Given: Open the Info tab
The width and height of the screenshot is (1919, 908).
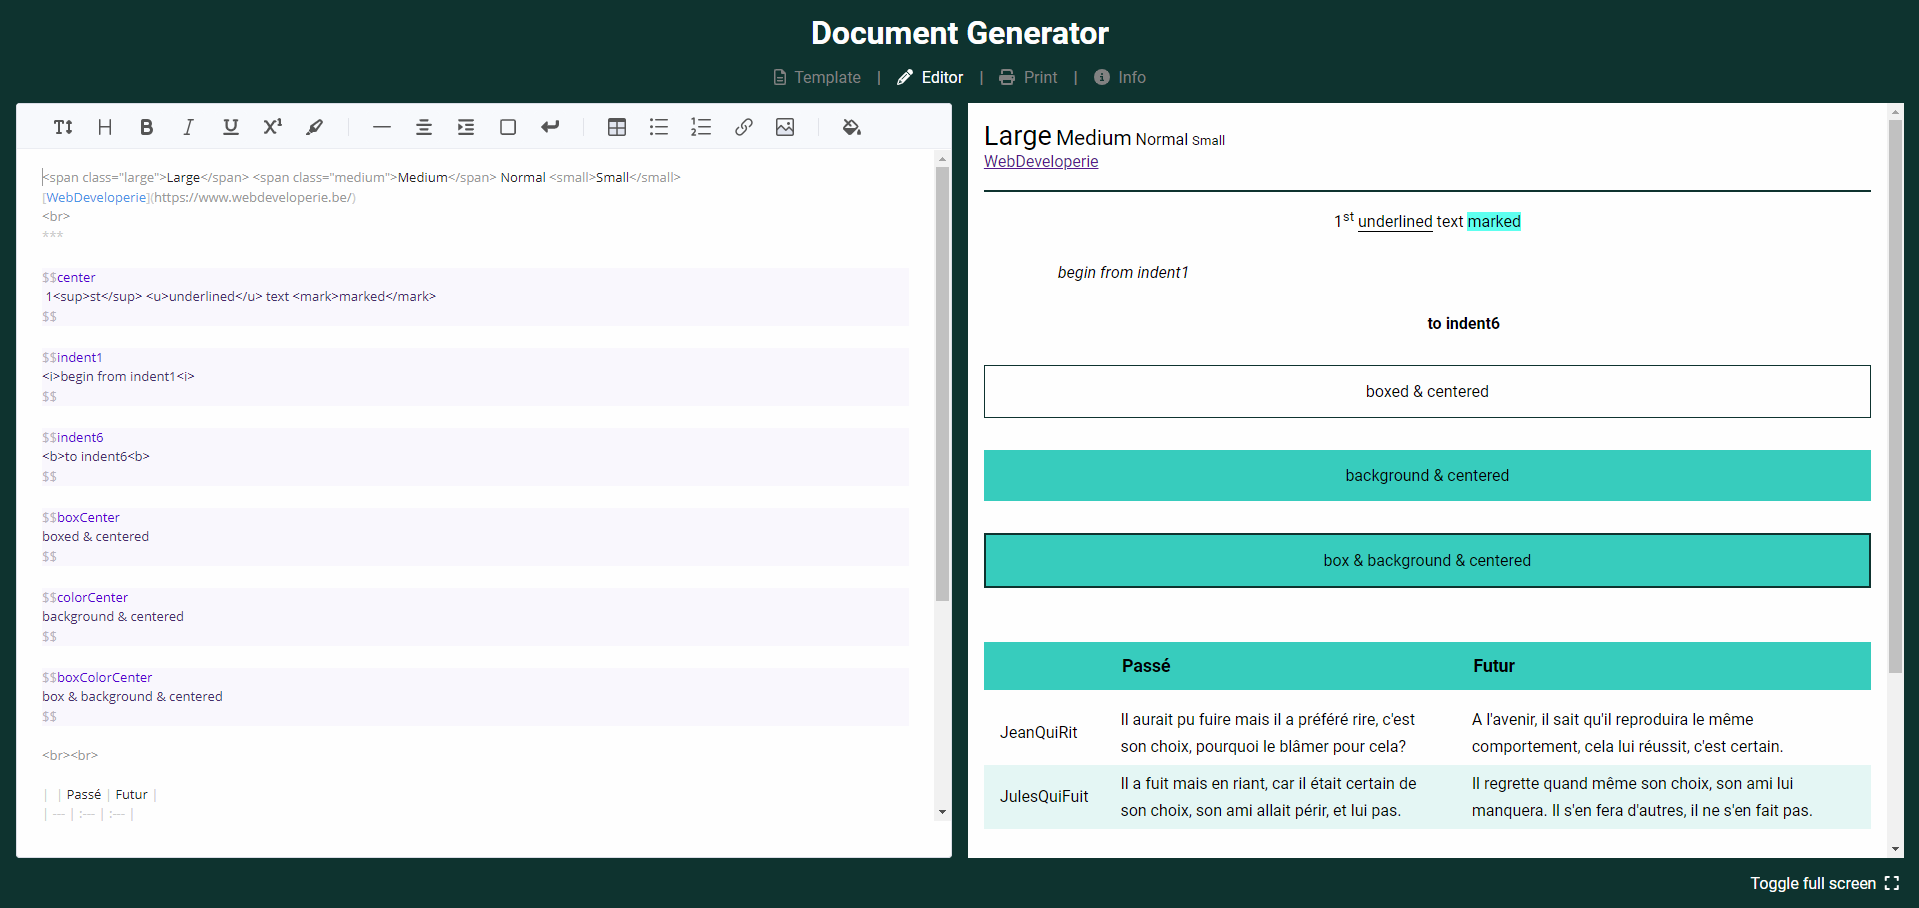Looking at the screenshot, I should [1120, 77].
